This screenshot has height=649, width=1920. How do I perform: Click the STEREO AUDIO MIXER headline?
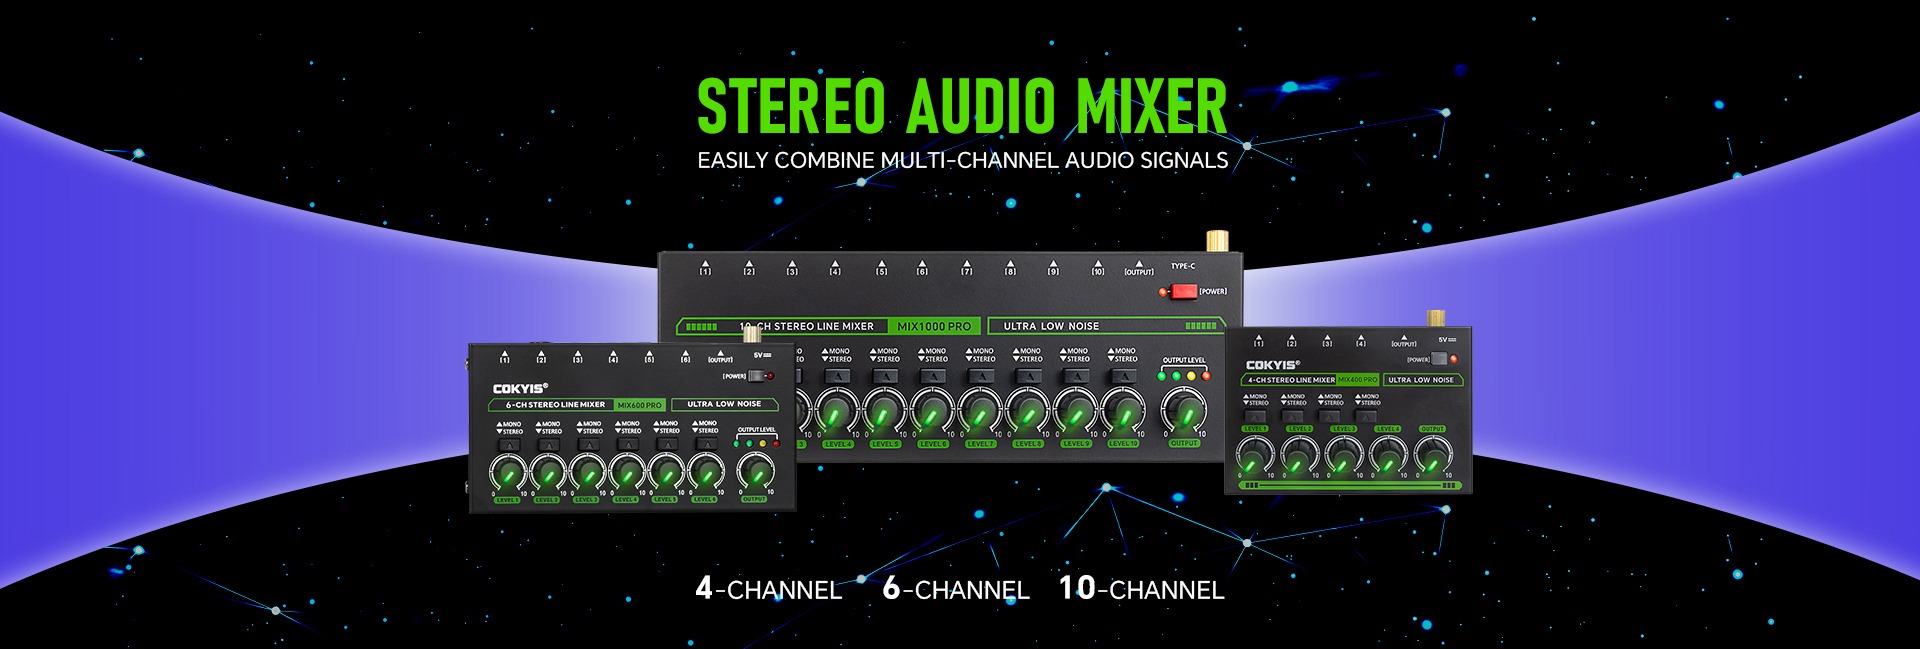point(962,106)
